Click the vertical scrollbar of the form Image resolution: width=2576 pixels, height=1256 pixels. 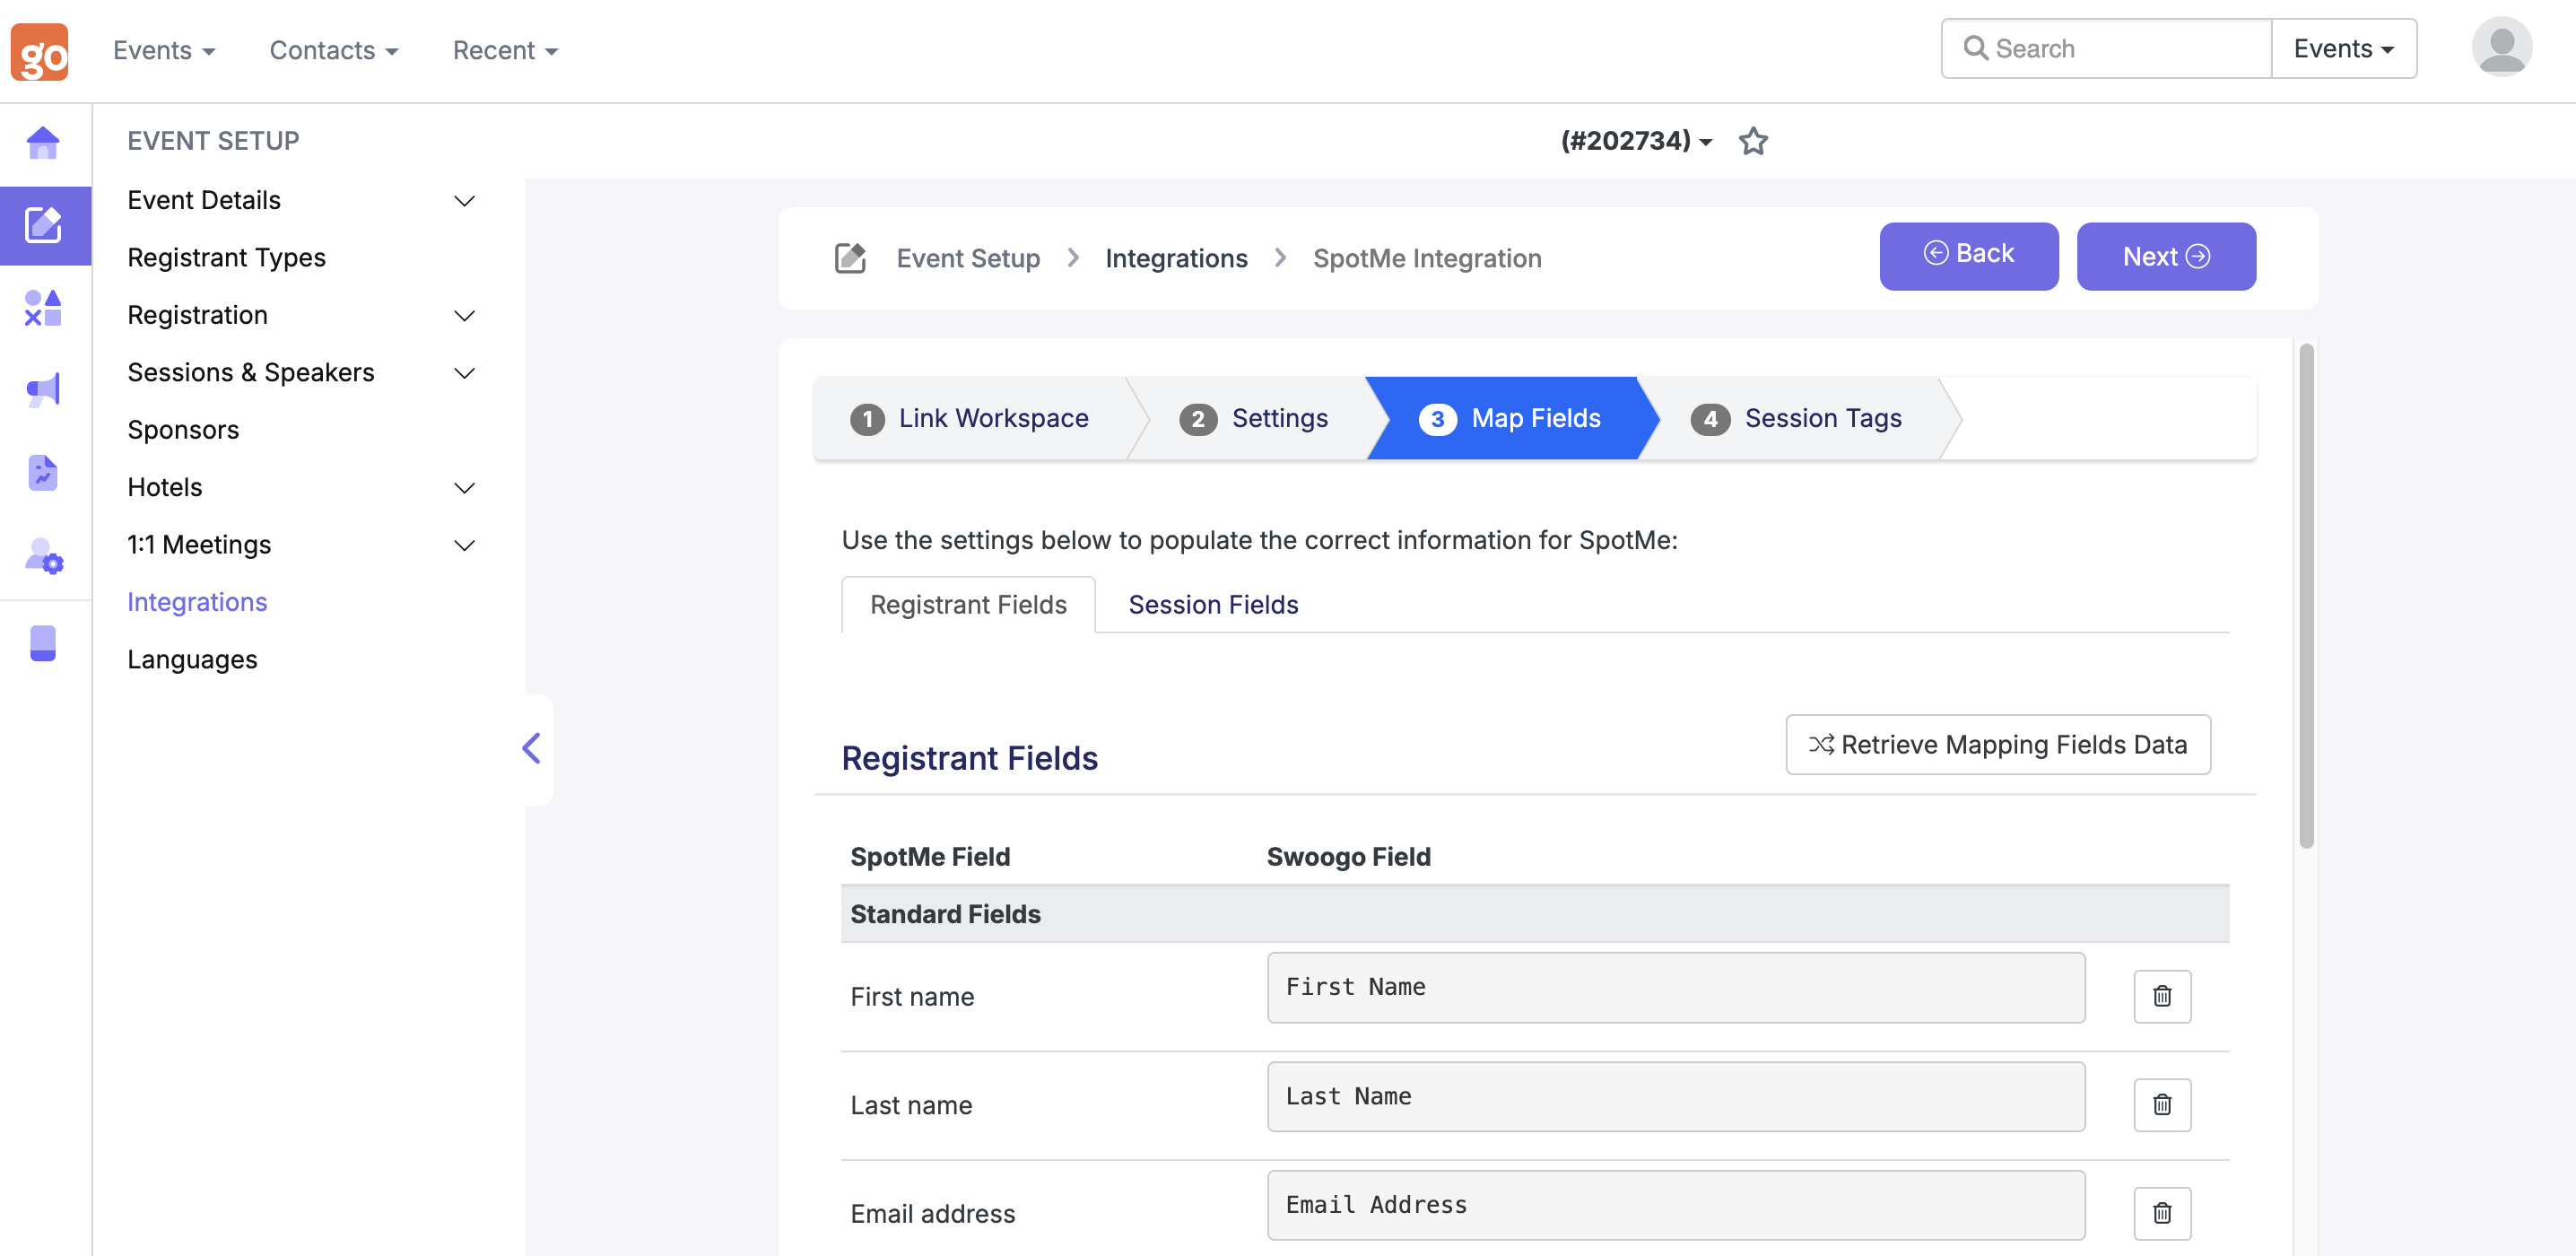2305,596
